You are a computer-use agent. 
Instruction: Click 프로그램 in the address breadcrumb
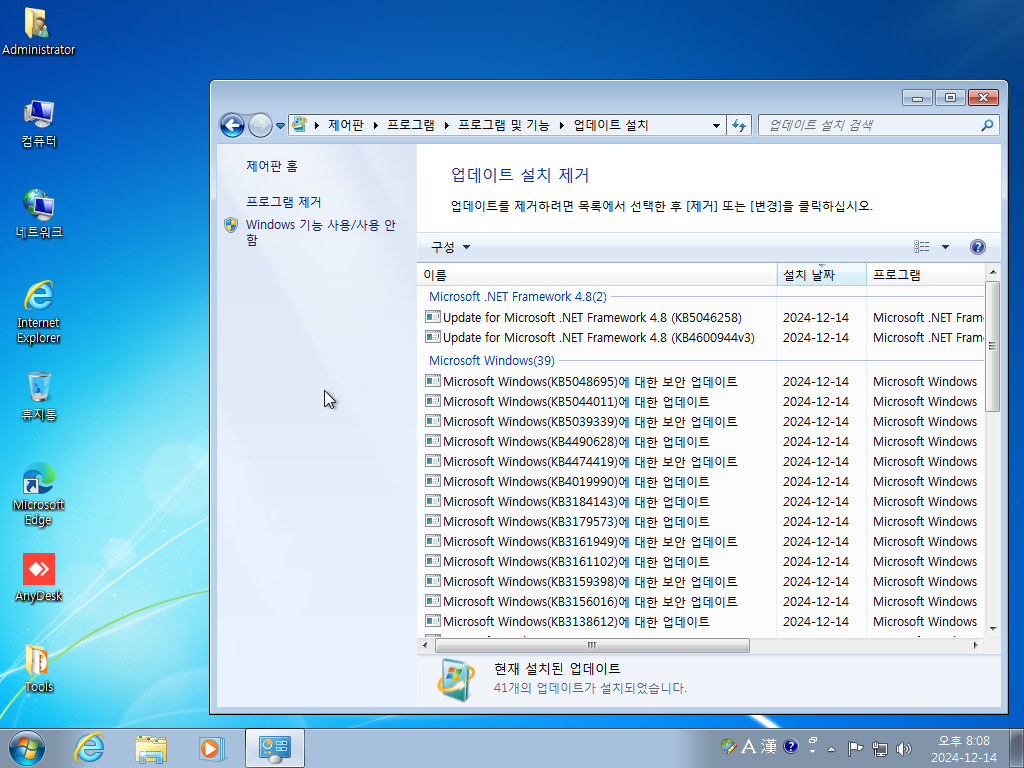[x=411, y=125]
